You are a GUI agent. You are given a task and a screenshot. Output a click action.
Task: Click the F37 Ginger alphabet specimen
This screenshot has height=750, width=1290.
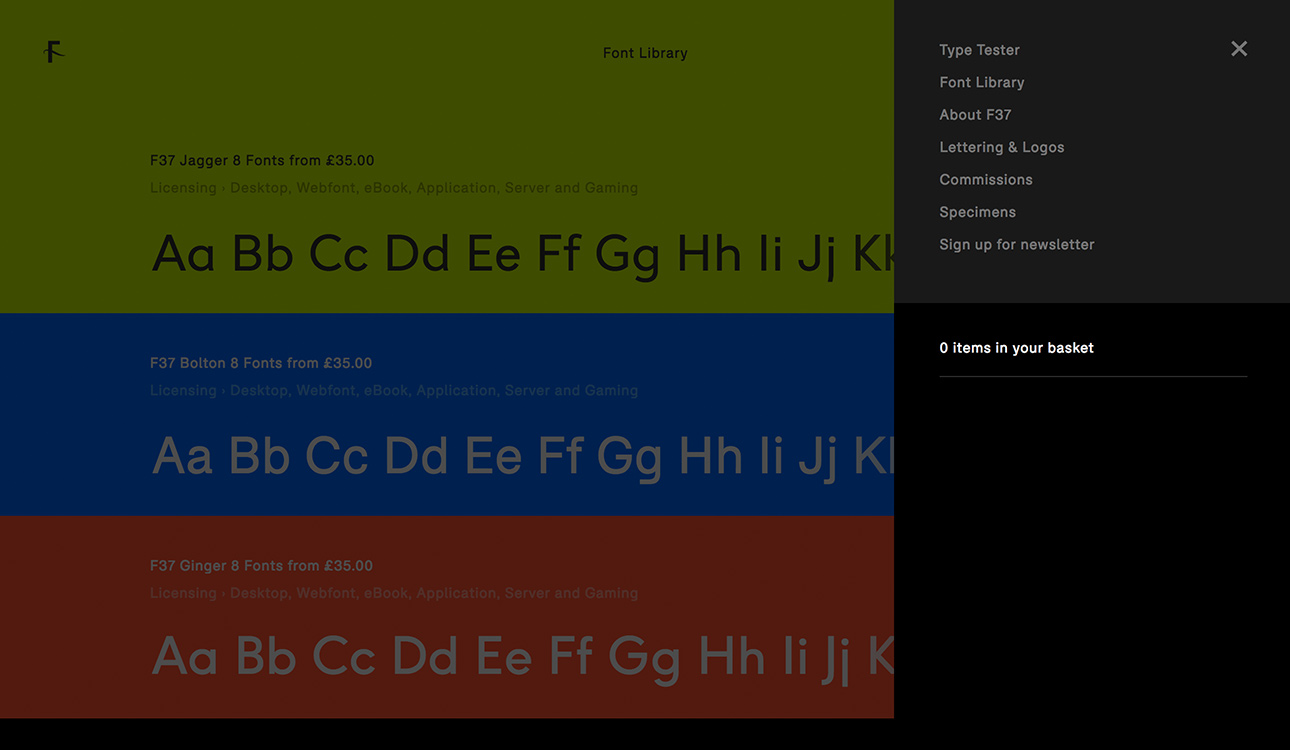click(522, 658)
